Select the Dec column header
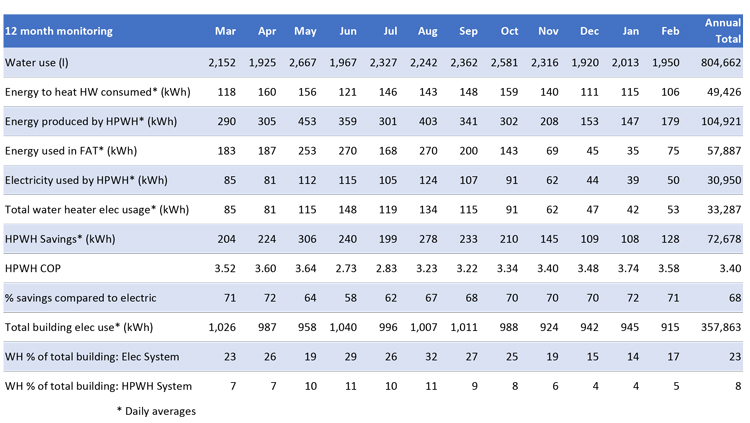Screen dimensions: 750x423 589,31
